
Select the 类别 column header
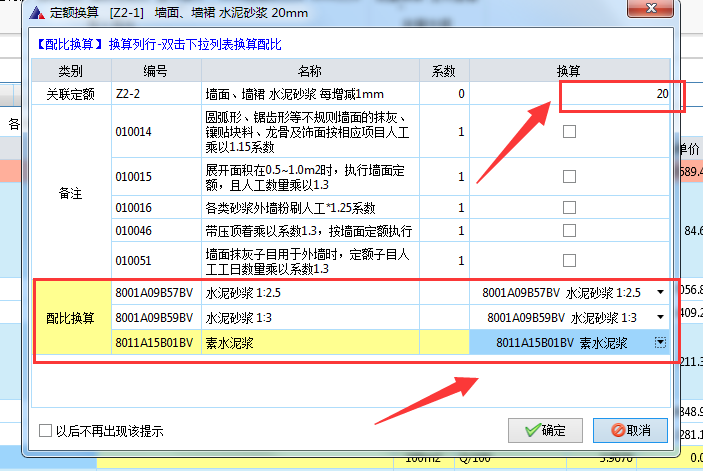click(x=71, y=71)
